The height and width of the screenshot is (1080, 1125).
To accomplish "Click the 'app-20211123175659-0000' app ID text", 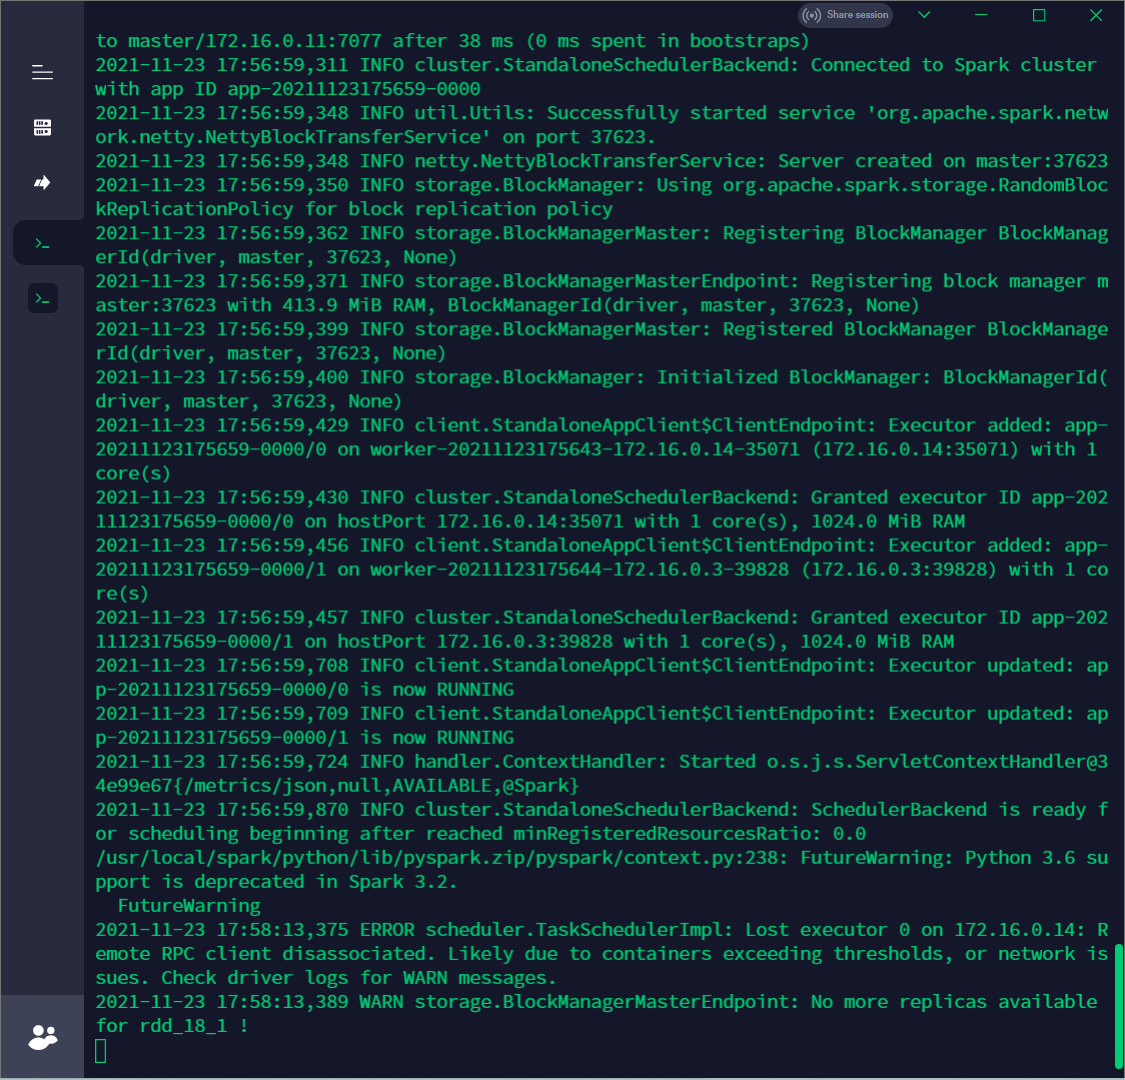I will [354, 89].
